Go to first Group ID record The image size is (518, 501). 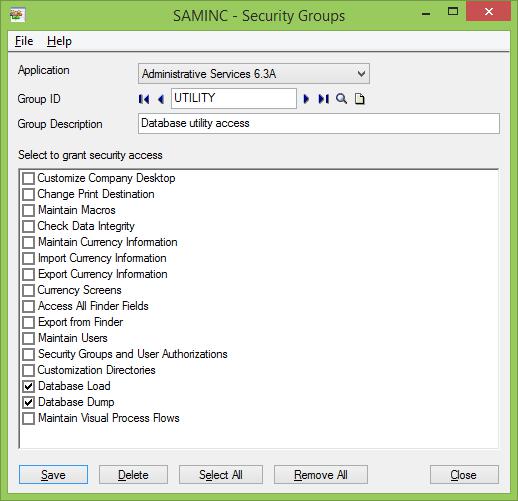[x=144, y=99]
